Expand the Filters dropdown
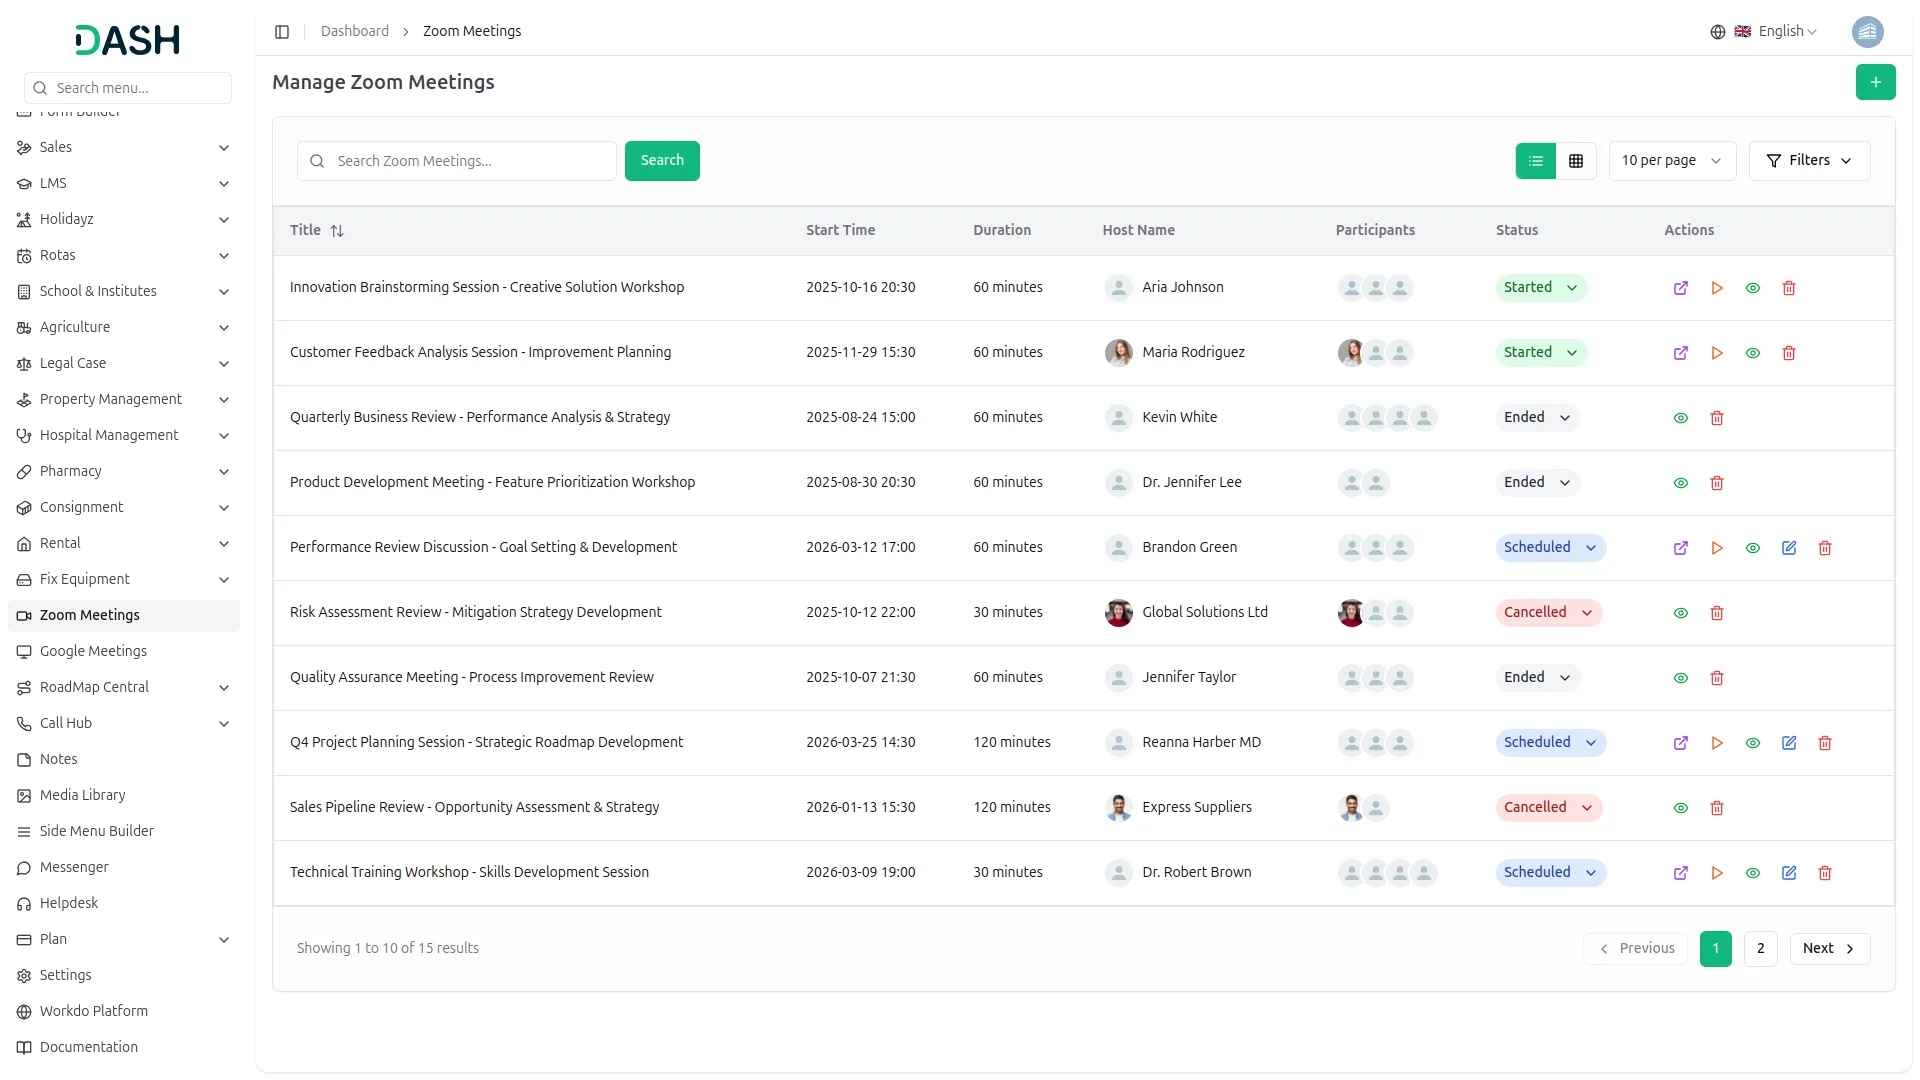 coord(1808,161)
